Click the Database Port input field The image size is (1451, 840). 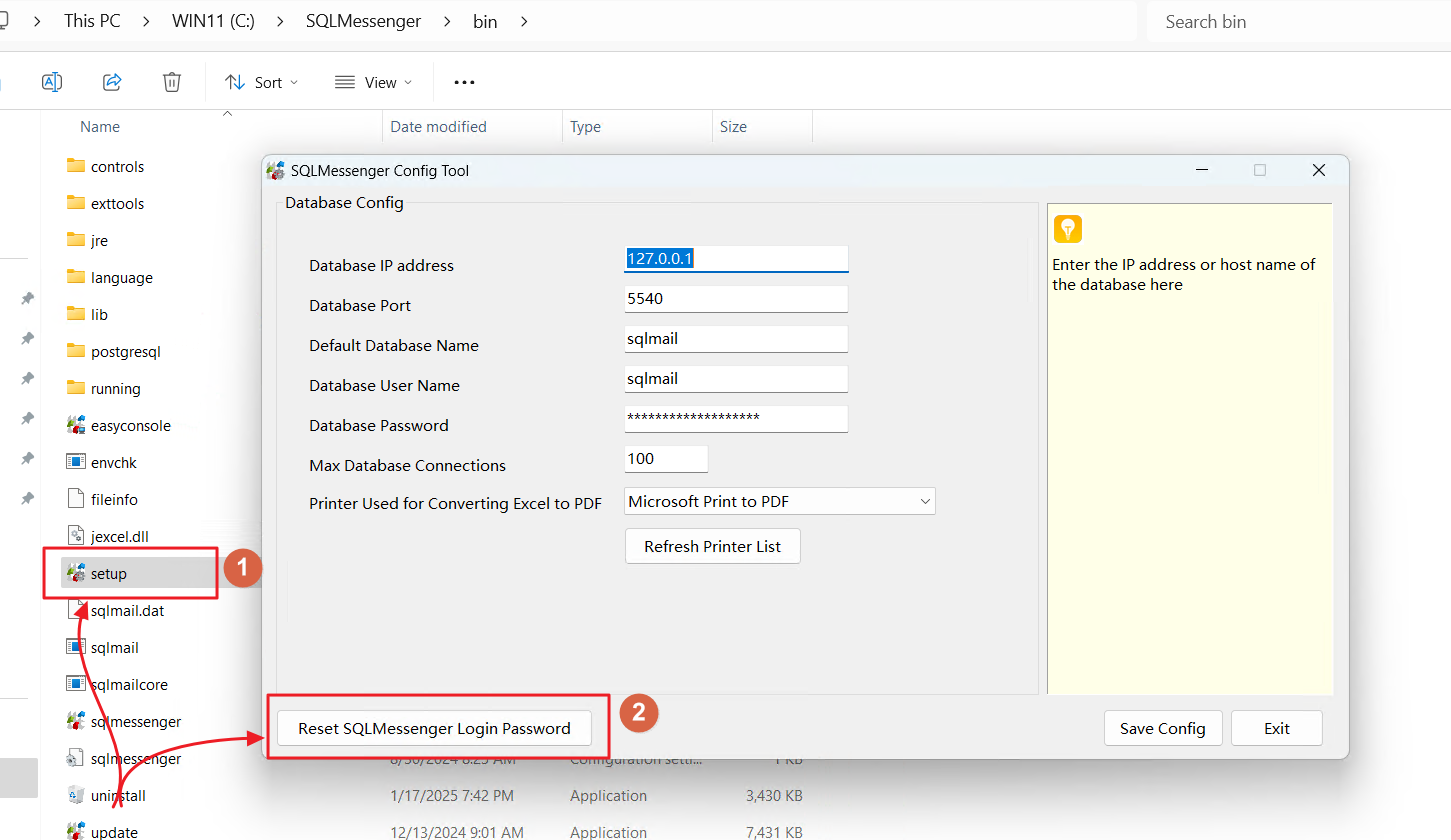click(x=735, y=299)
